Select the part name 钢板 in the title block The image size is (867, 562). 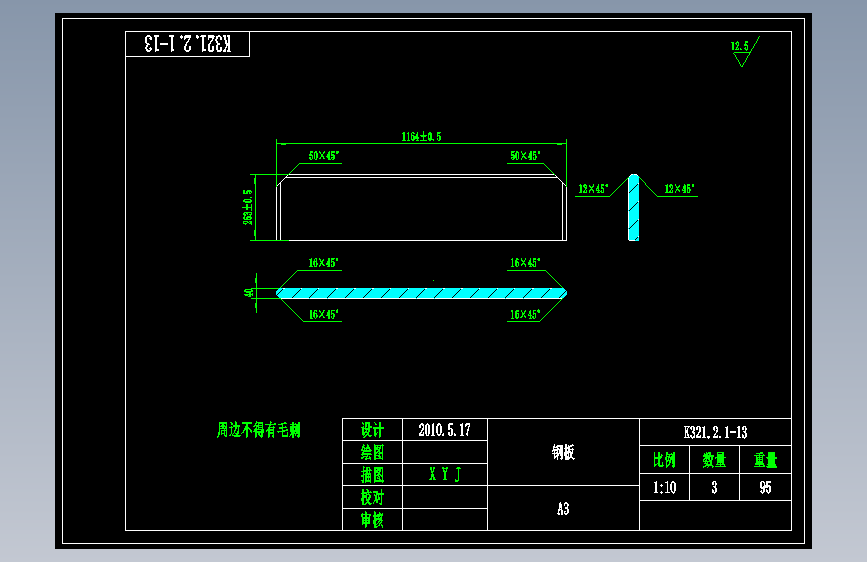(x=563, y=452)
